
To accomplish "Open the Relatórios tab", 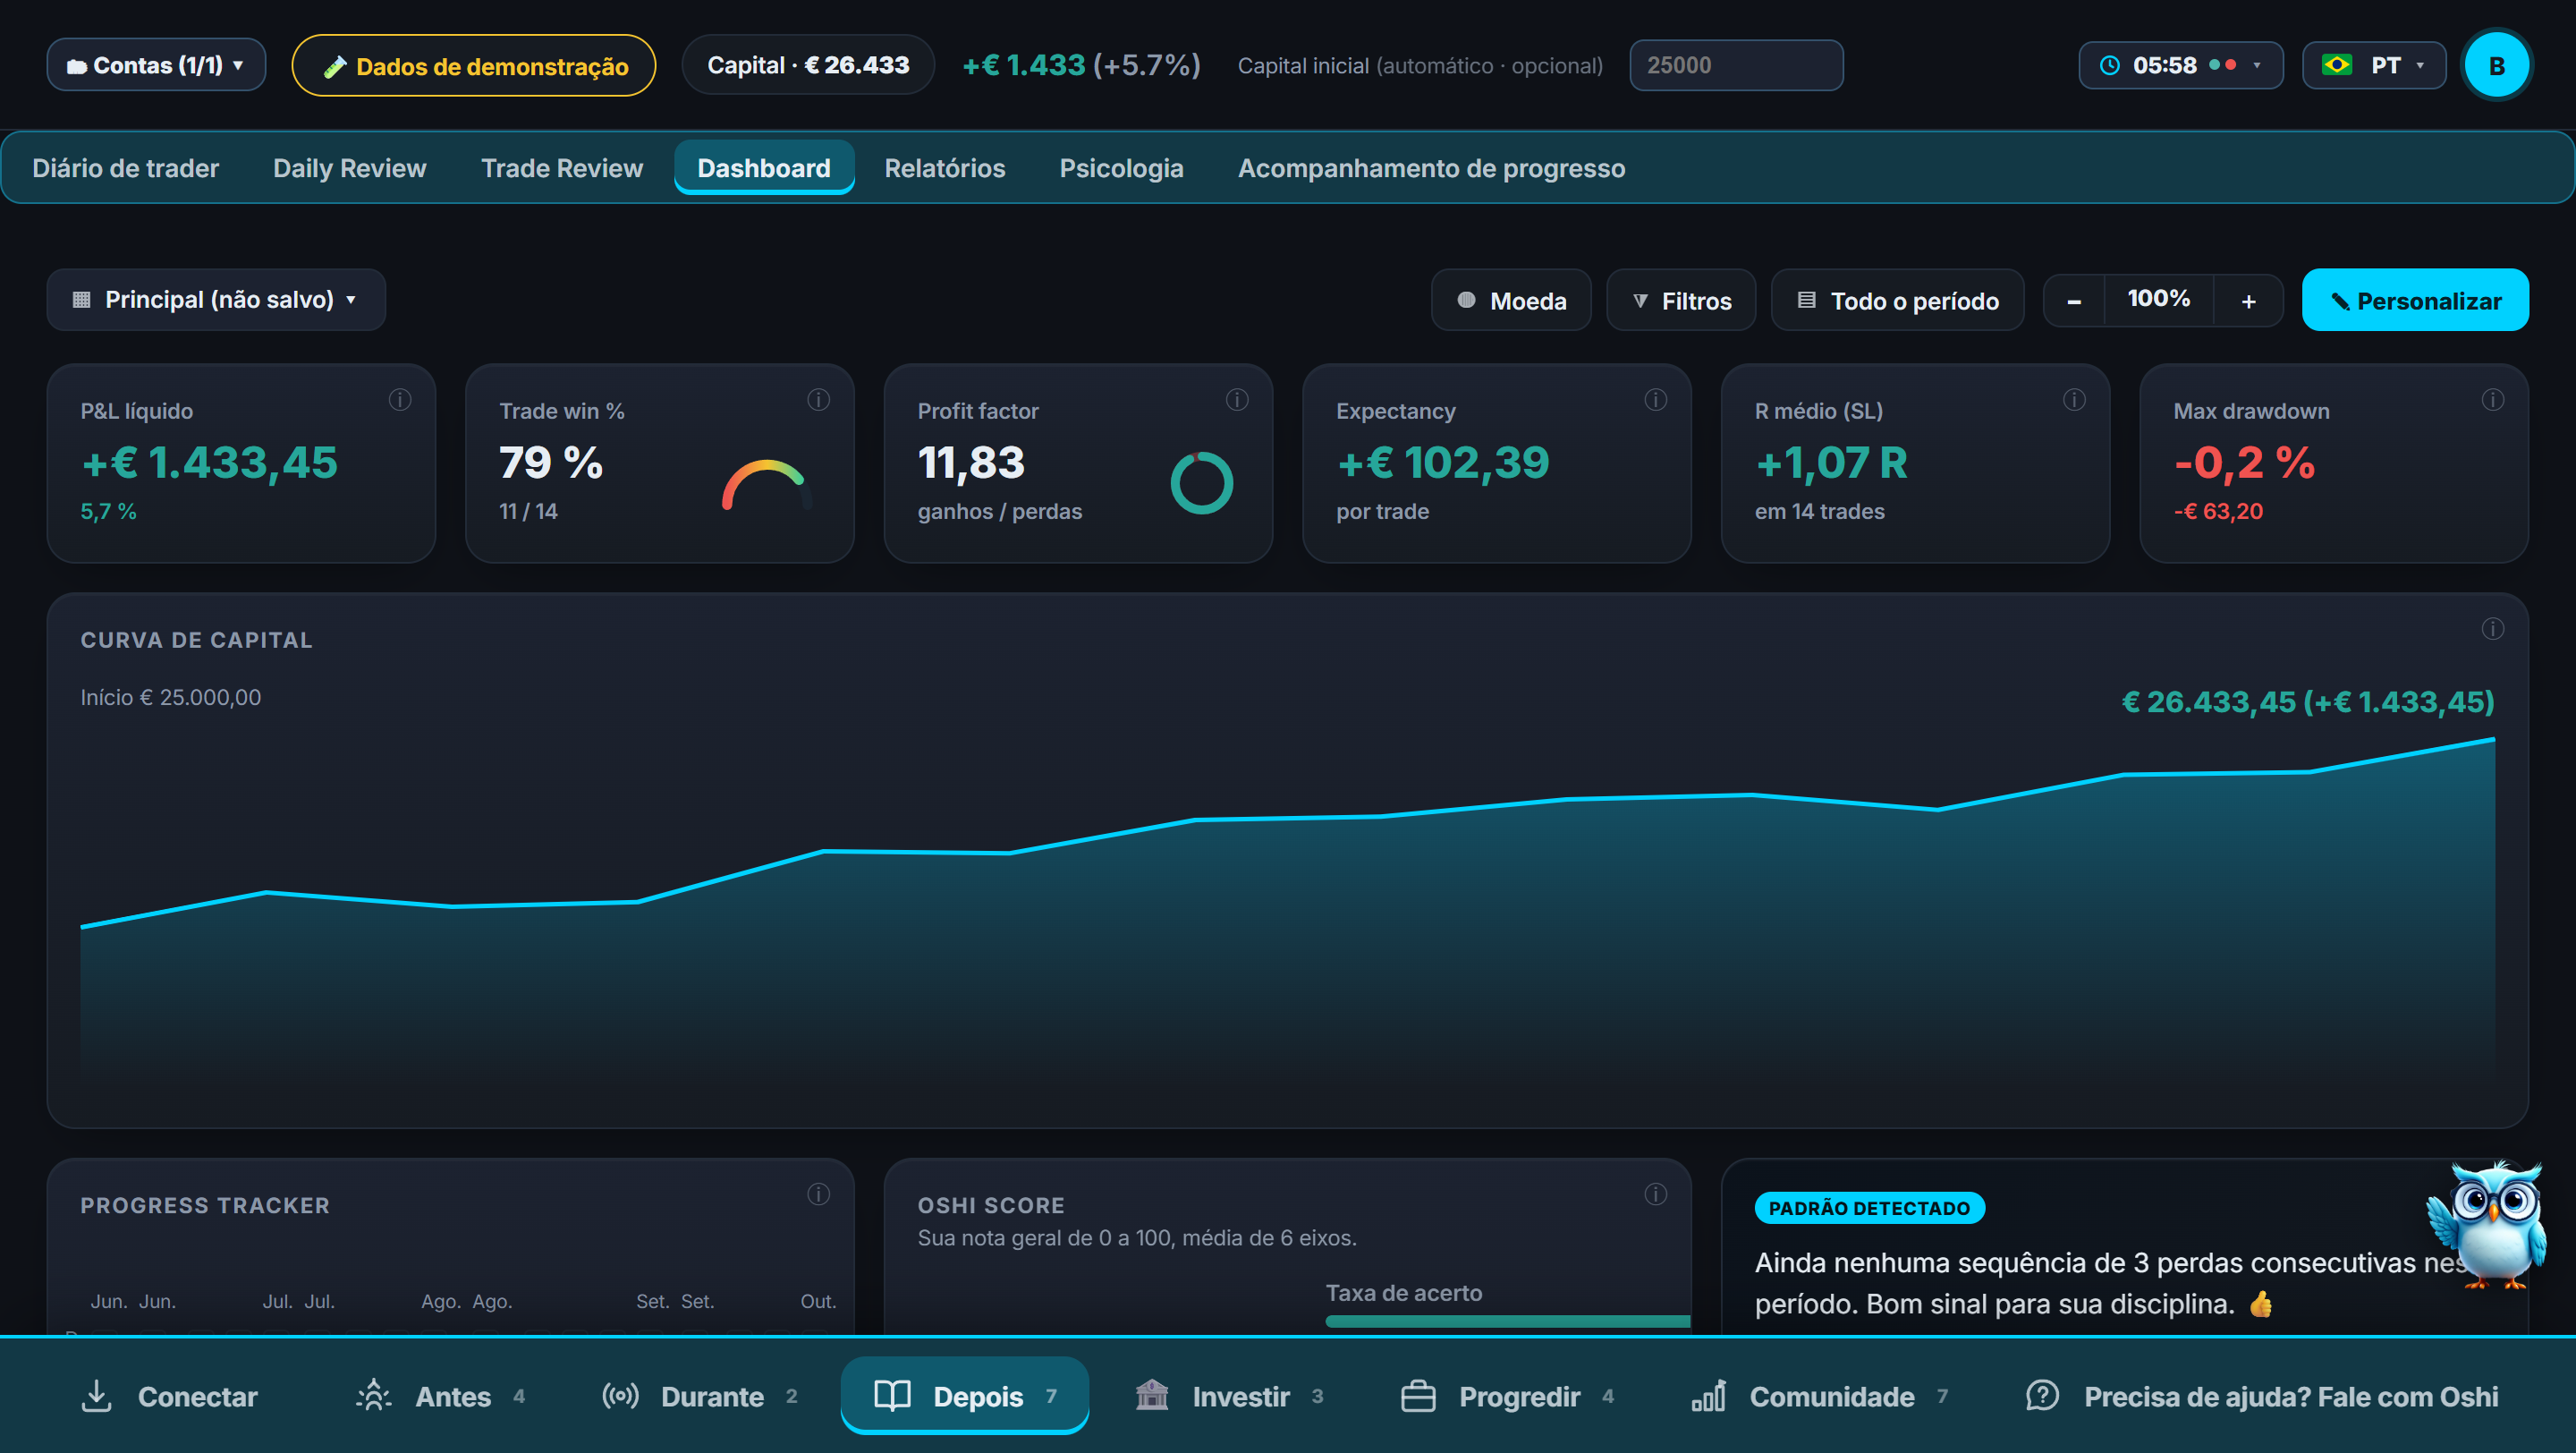I will (945, 168).
